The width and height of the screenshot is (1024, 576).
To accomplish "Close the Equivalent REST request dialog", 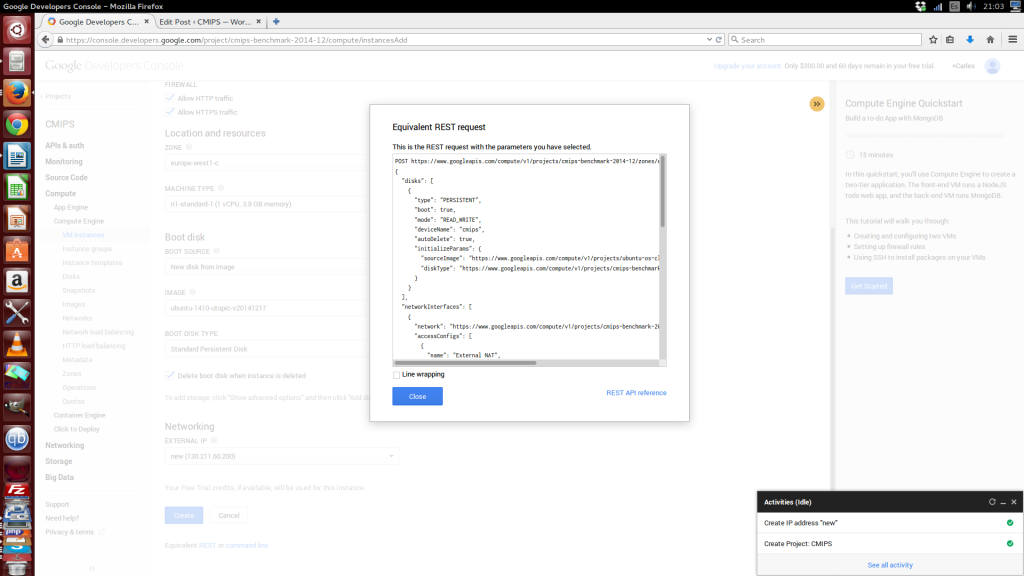I will click(x=417, y=396).
